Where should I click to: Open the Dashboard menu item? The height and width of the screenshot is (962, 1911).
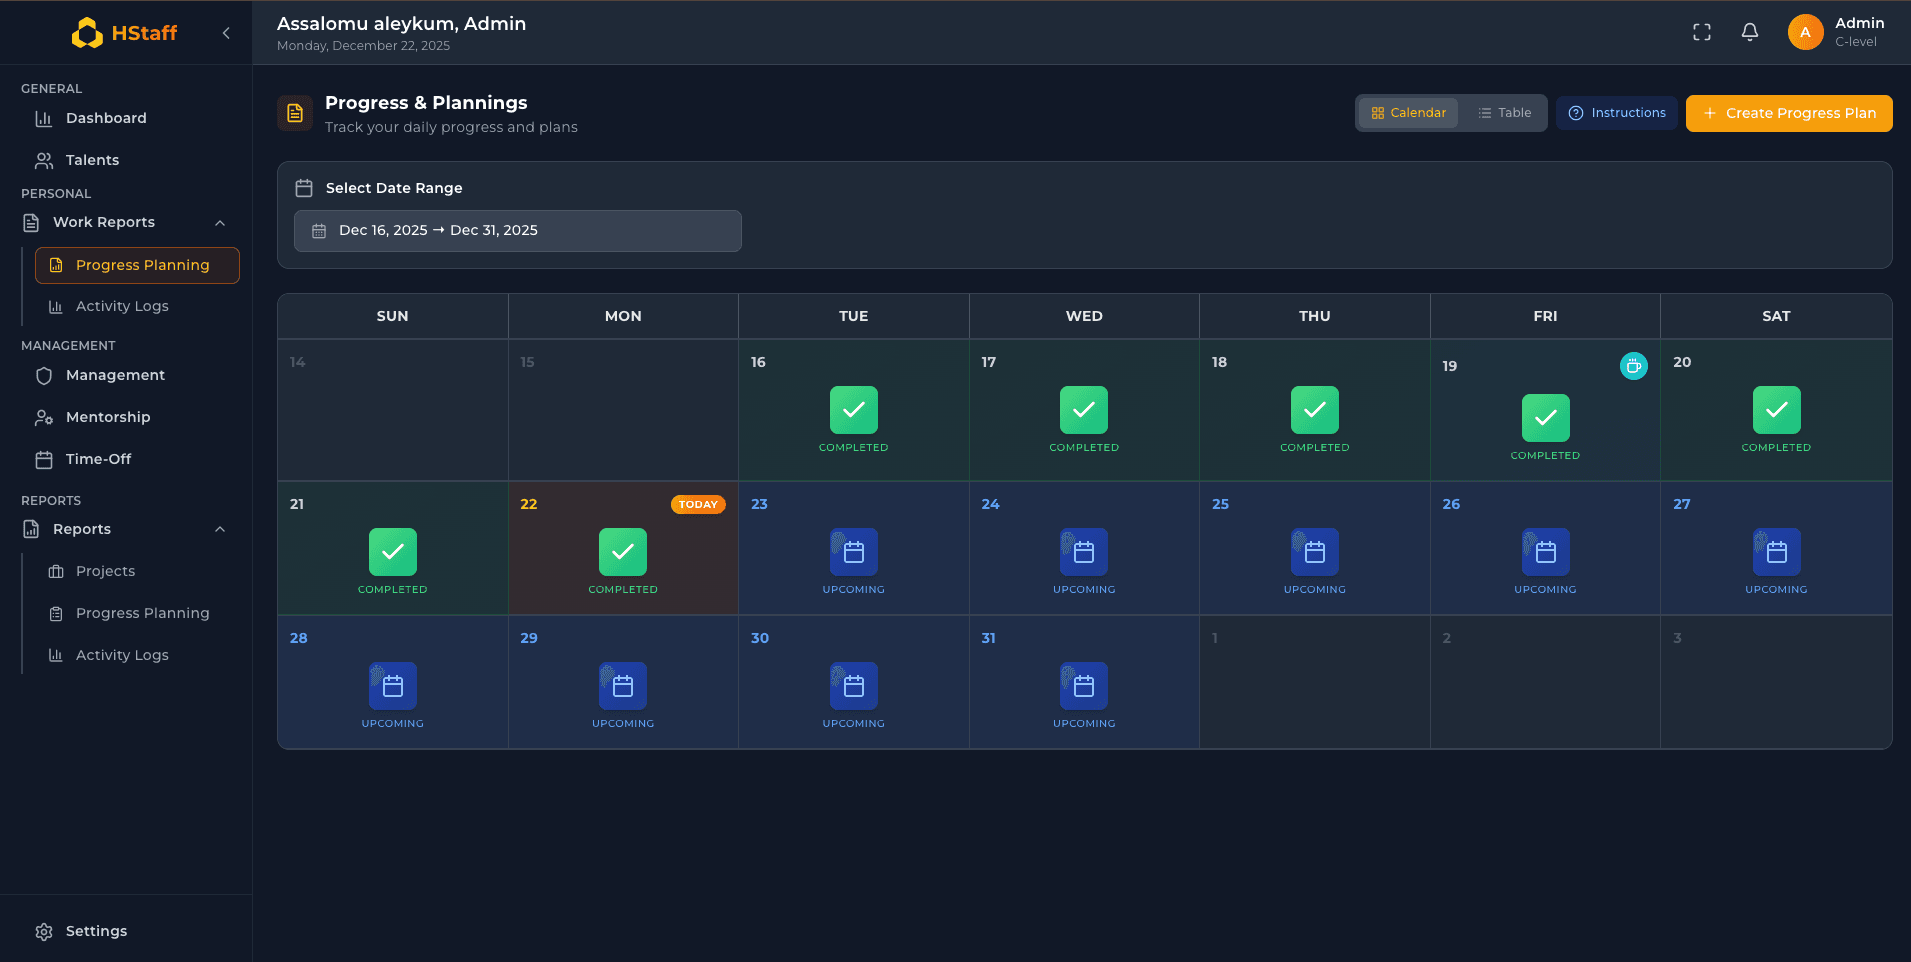(105, 118)
